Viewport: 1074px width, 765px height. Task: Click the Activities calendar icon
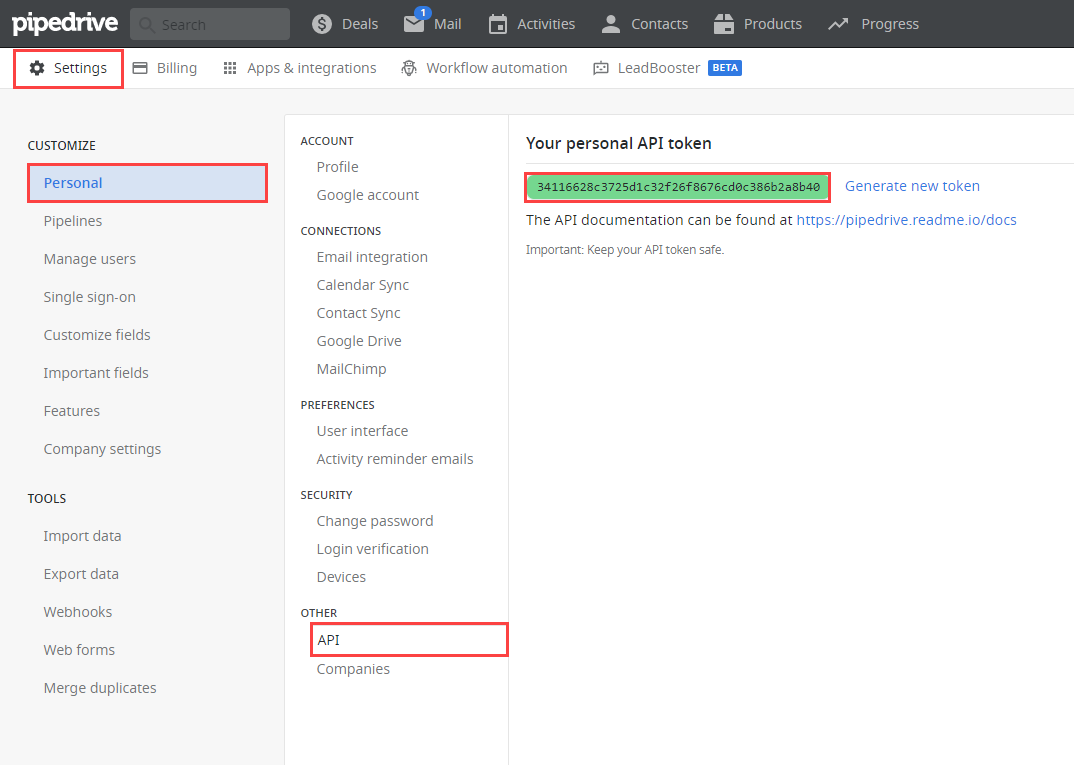click(498, 24)
